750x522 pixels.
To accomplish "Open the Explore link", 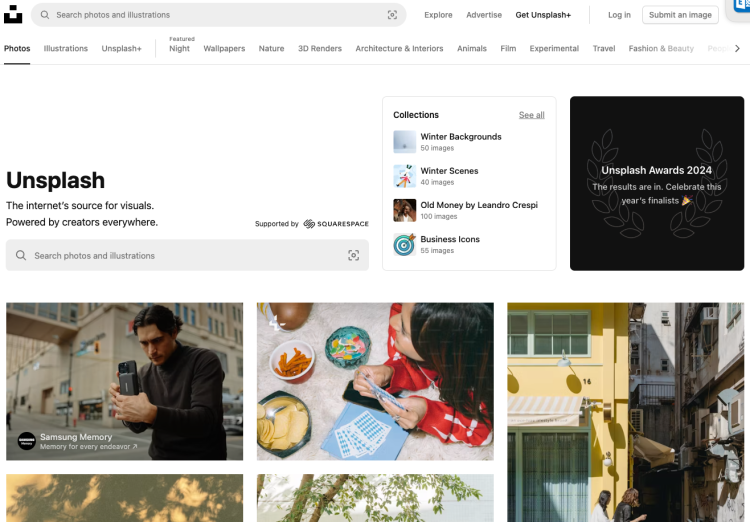I will pos(438,15).
